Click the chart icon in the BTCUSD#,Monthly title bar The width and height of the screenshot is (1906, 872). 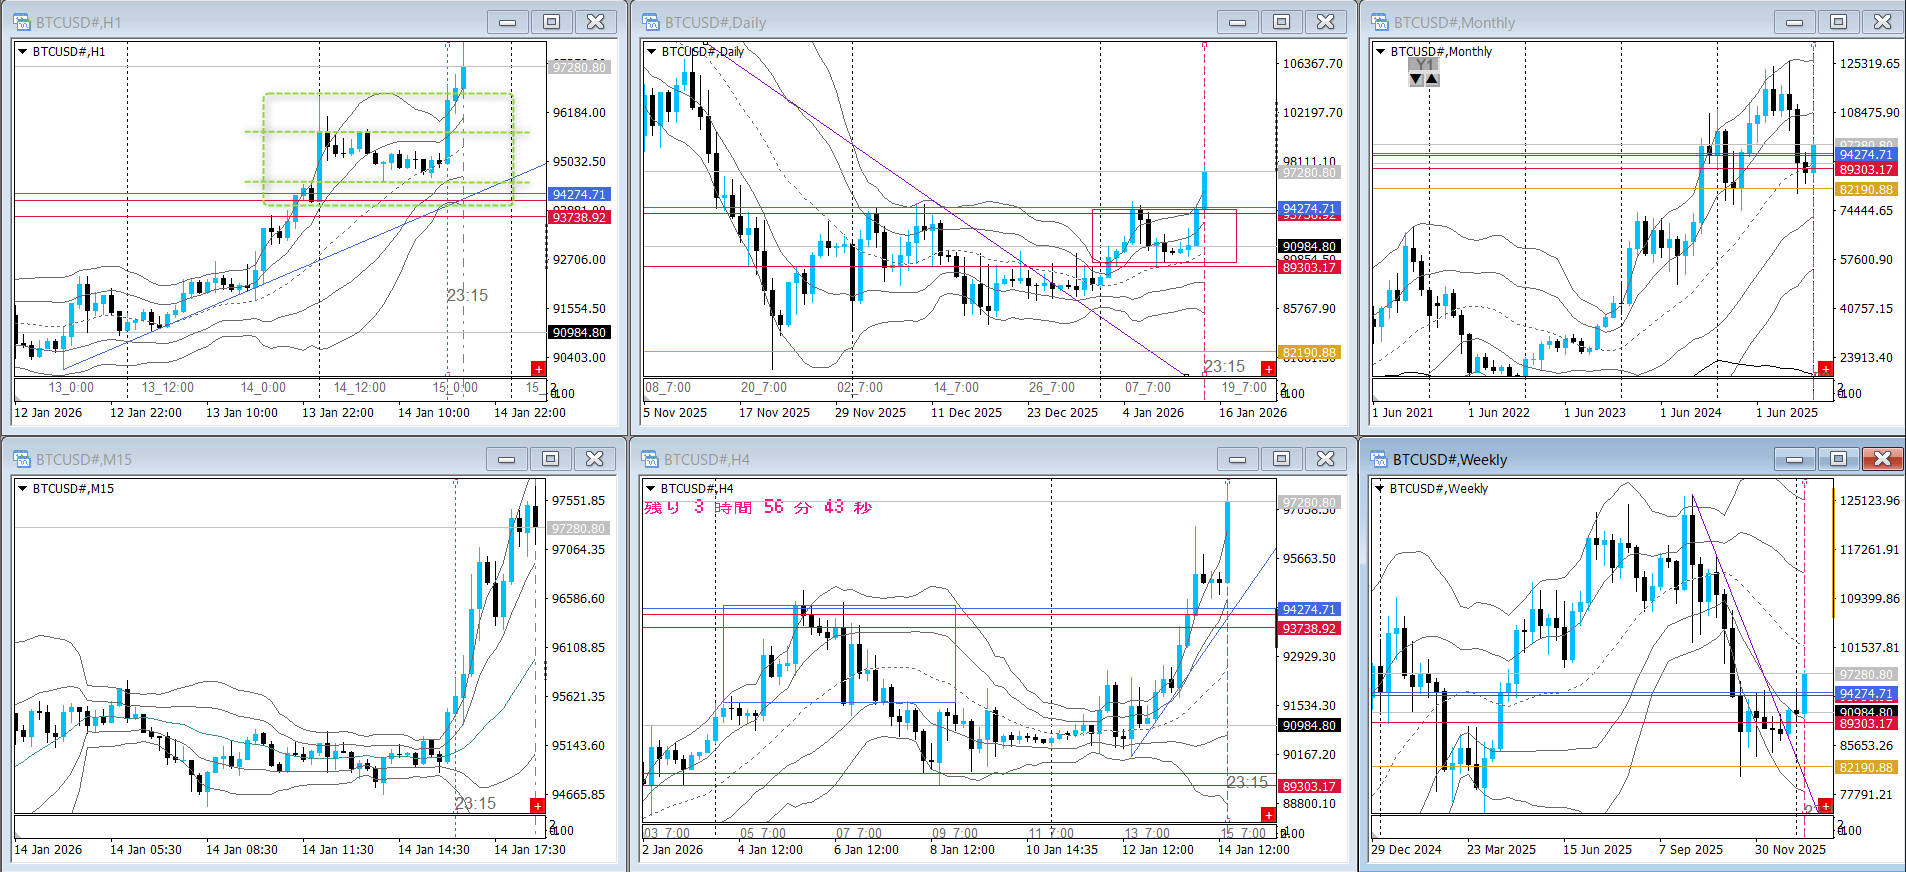1380,22
